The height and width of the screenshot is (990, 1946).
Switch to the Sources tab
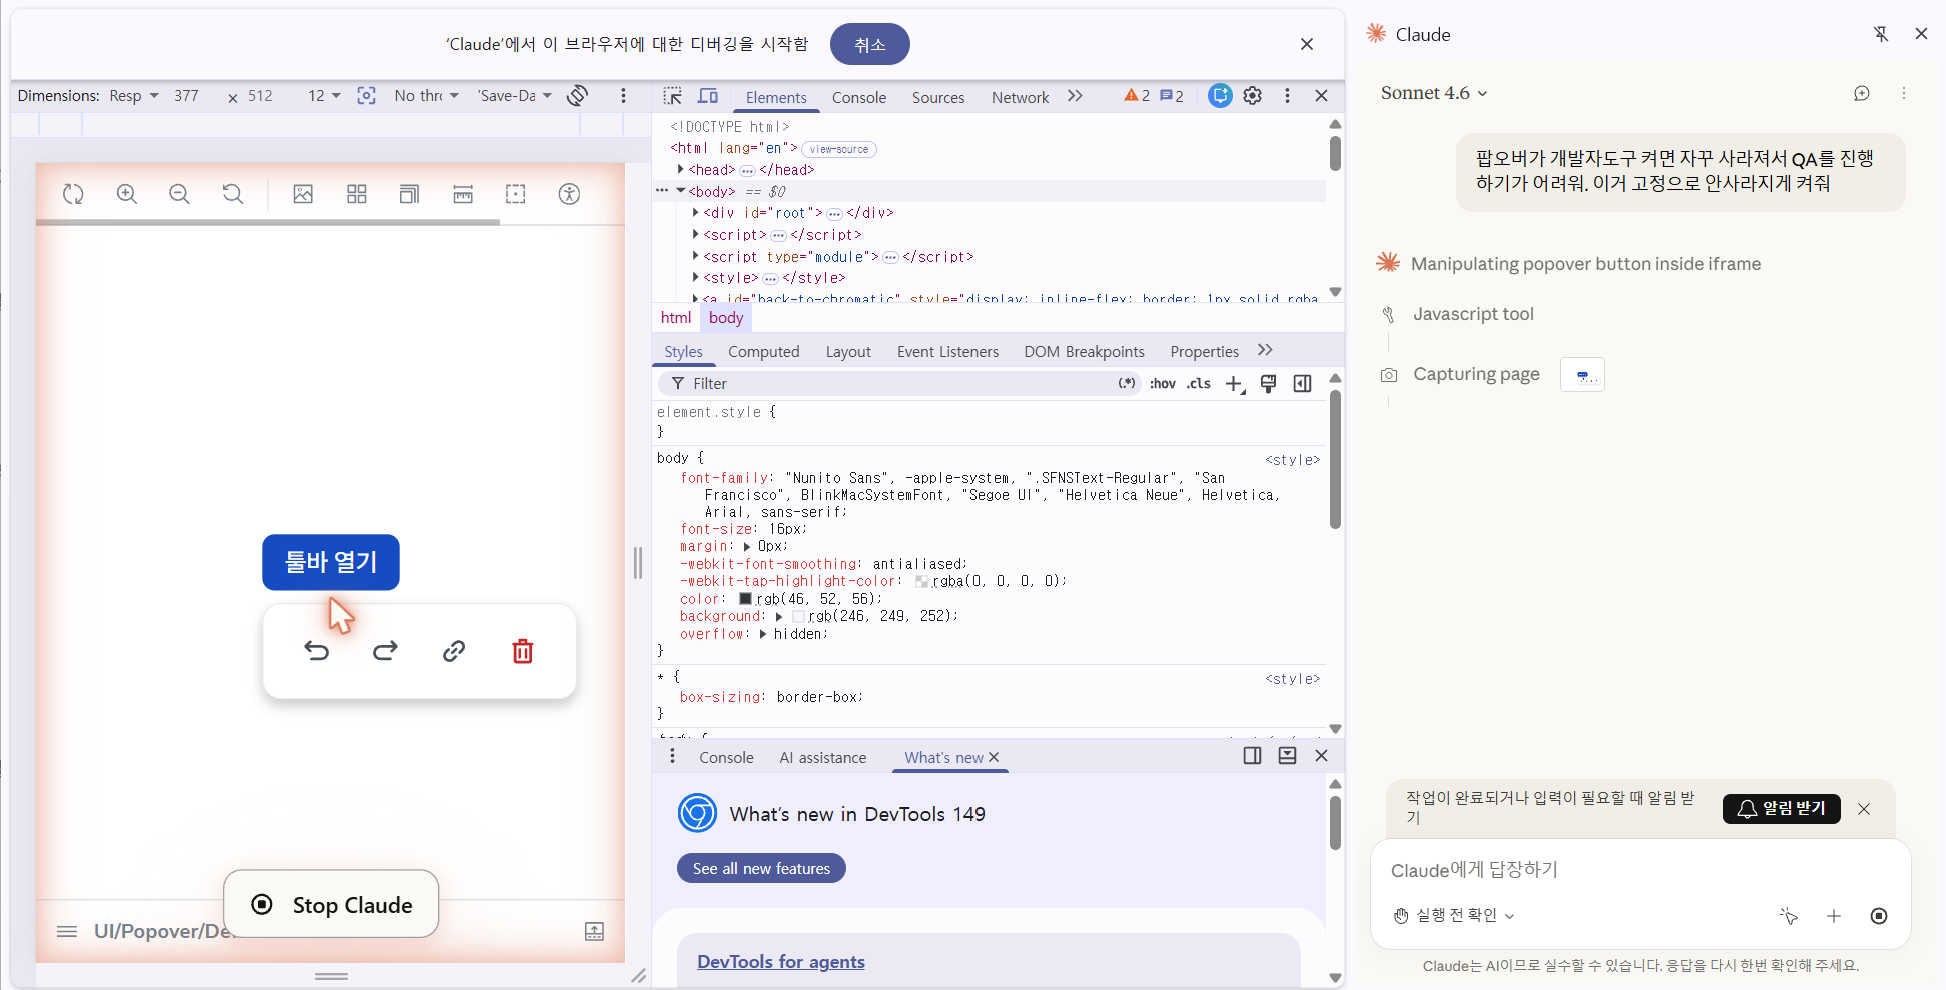pos(938,97)
